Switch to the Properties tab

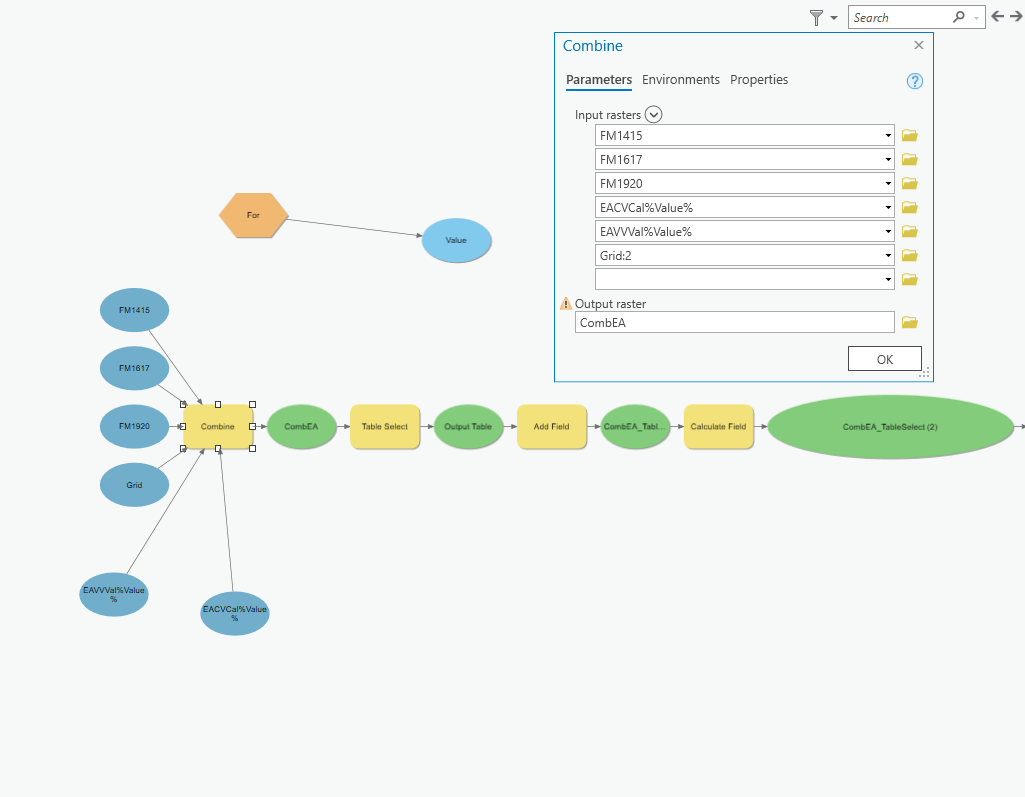(758, 79)
